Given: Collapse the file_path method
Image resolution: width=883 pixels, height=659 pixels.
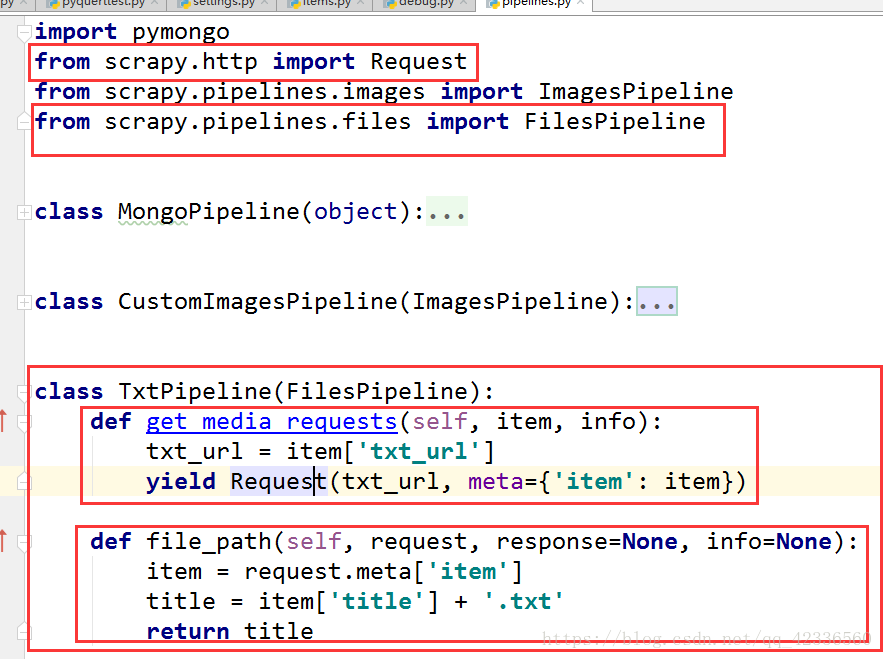Looking at the screenshot, I should [x=24, y=543].
